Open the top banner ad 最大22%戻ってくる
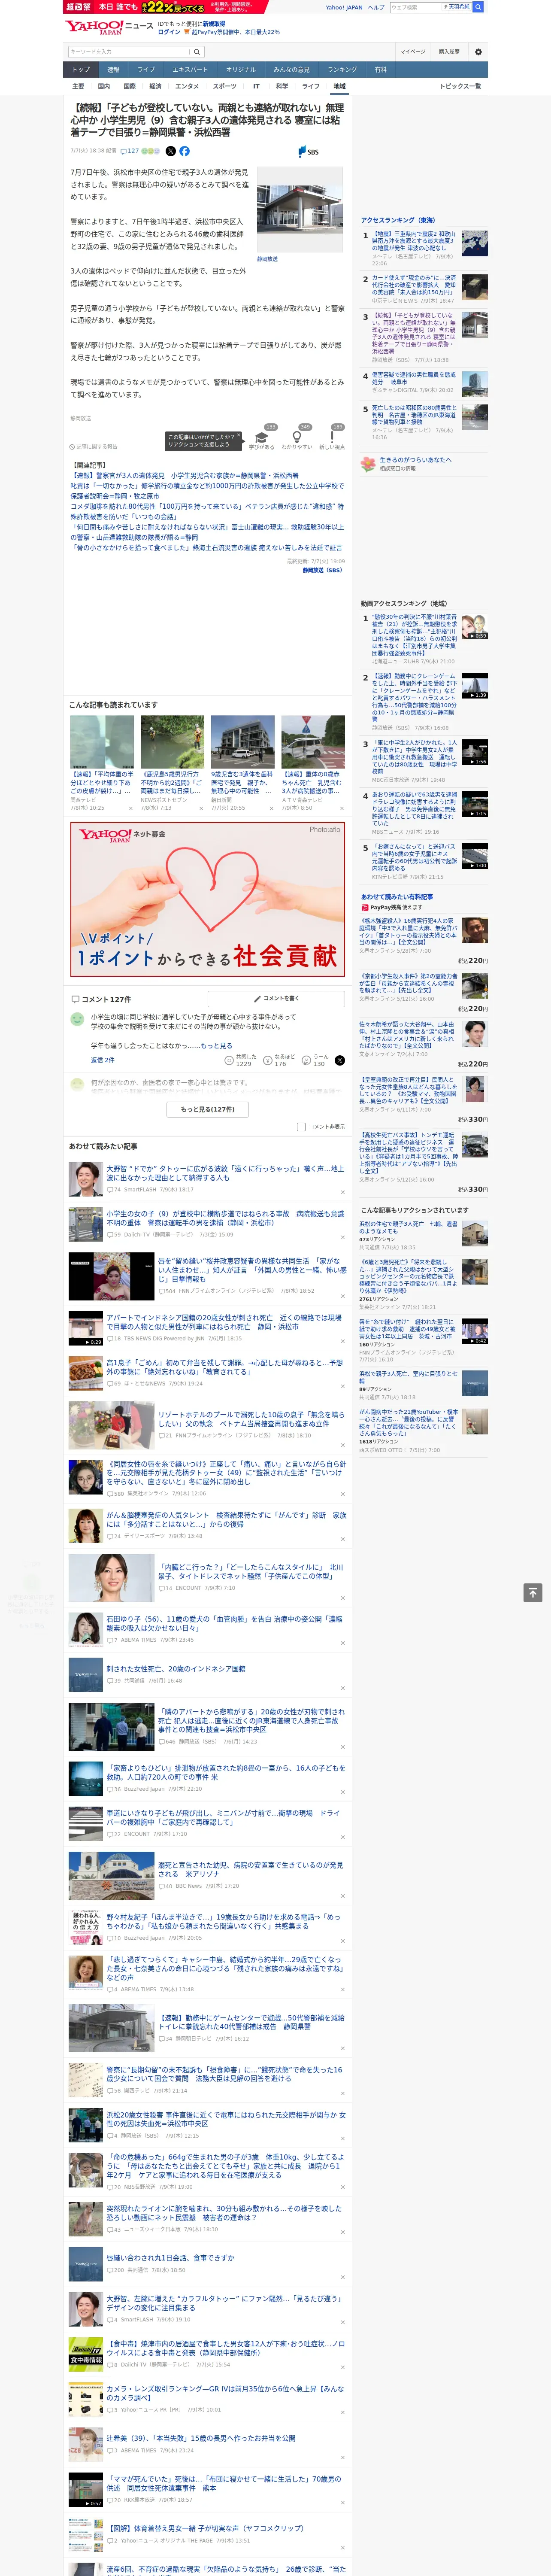 click(165, 7)
